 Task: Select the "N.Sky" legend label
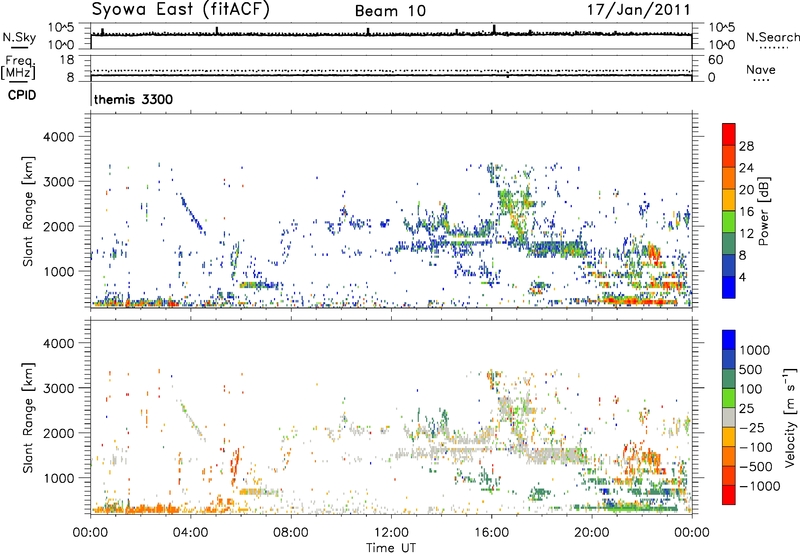pos(19,38)
